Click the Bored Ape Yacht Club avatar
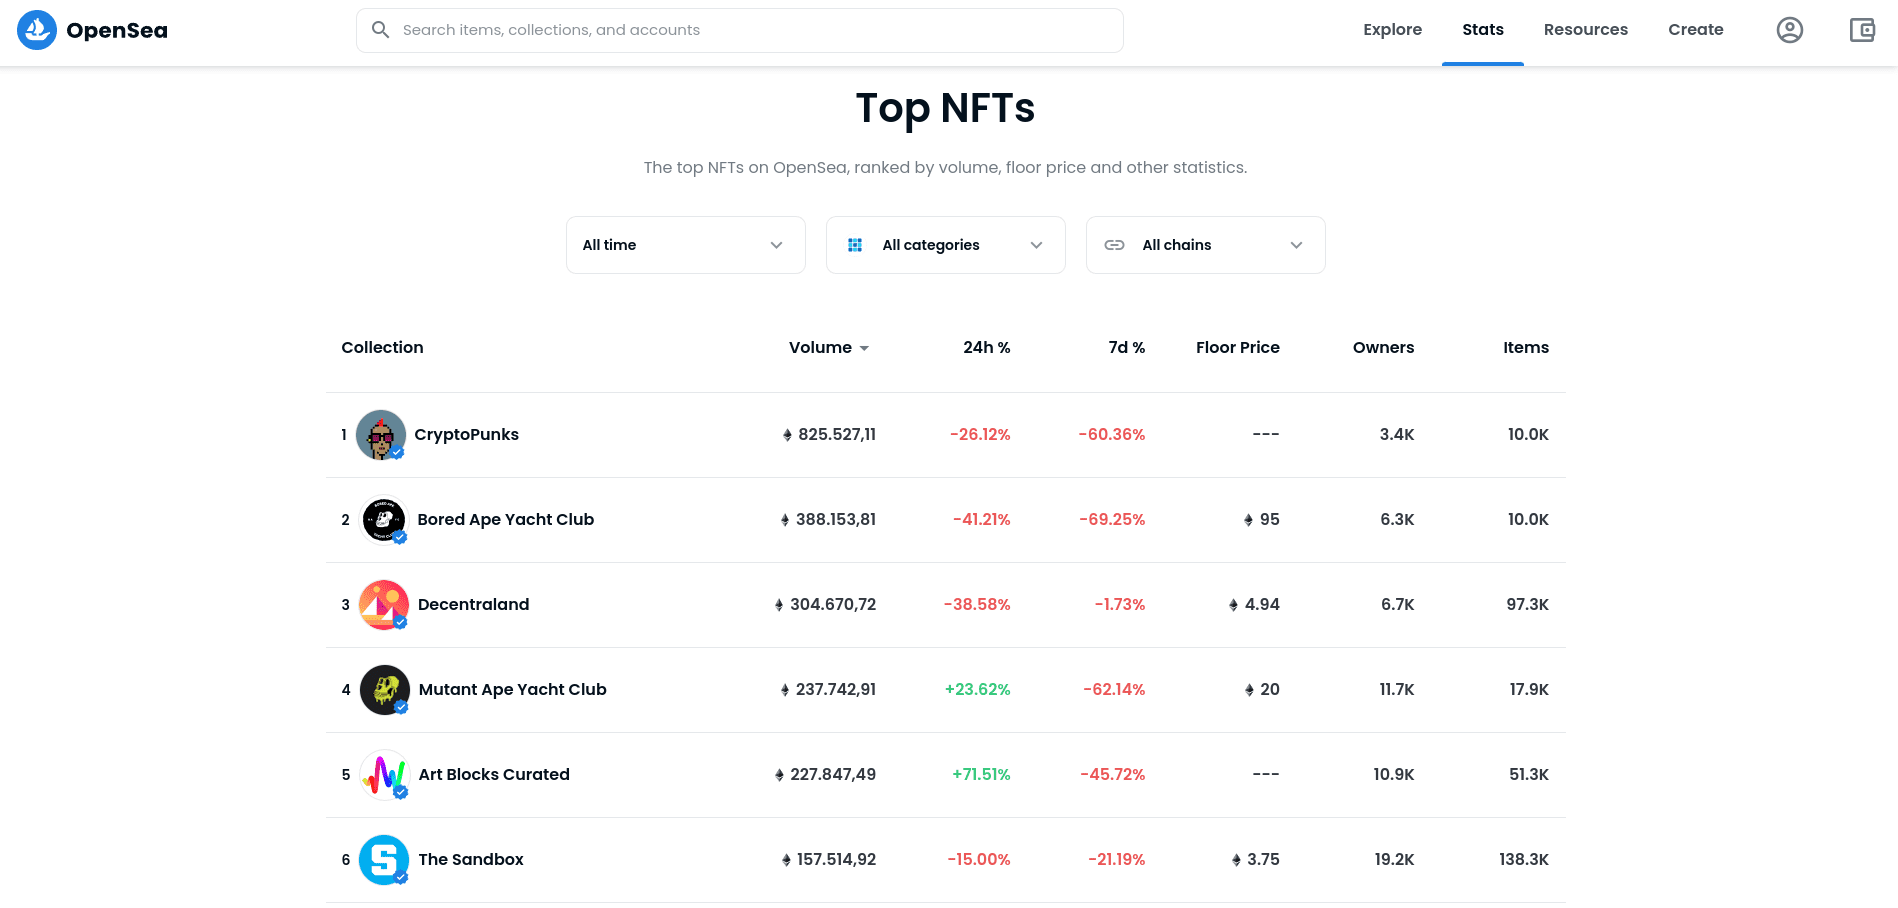Viewport: 1898px width, 908px height. [384, 520]
